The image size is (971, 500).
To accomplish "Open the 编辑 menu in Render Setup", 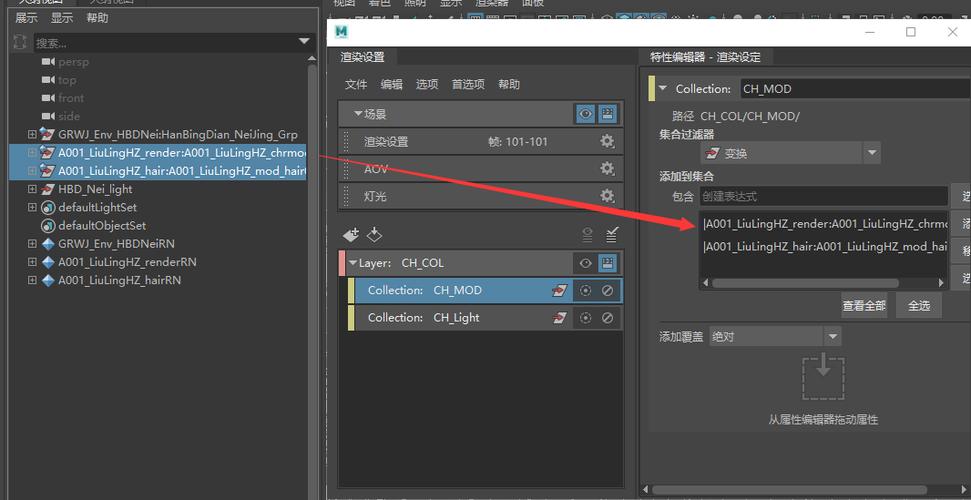I will (x=391, y=84).
